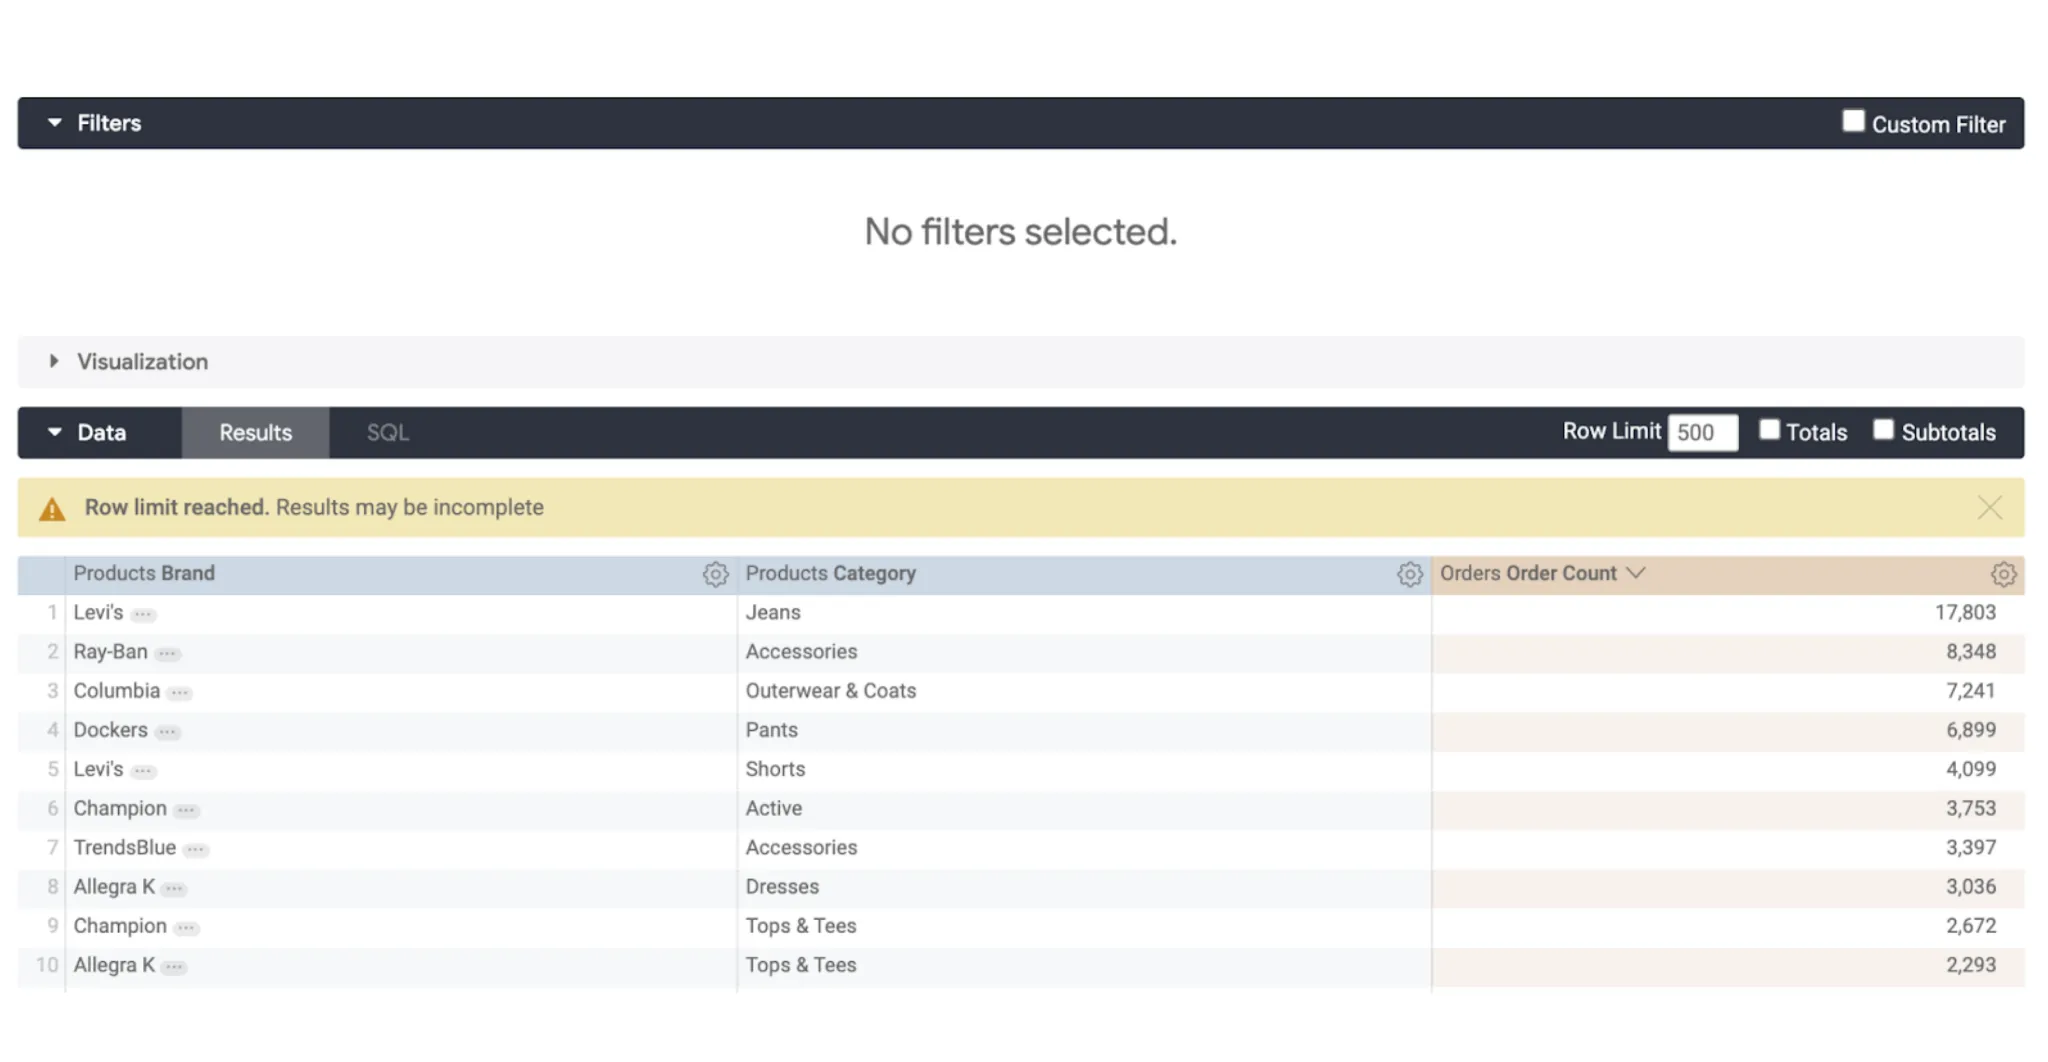Click the warning triangle in the row limit banner
This screenshot has height=1062, width=2048.
pyautogui.click(x=52, y=508)
